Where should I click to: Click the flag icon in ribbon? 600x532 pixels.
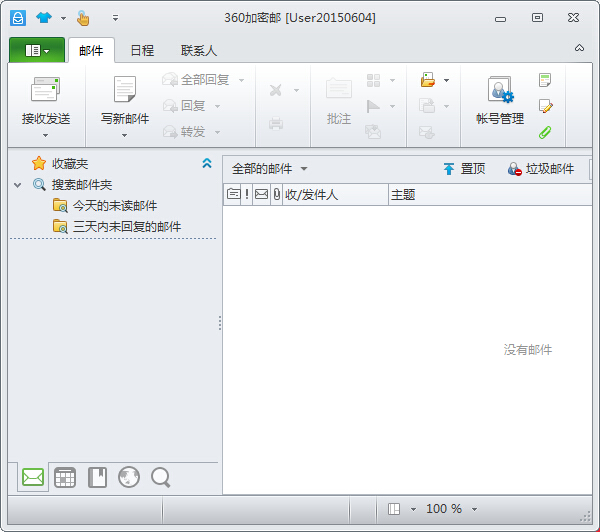(373, 106)
